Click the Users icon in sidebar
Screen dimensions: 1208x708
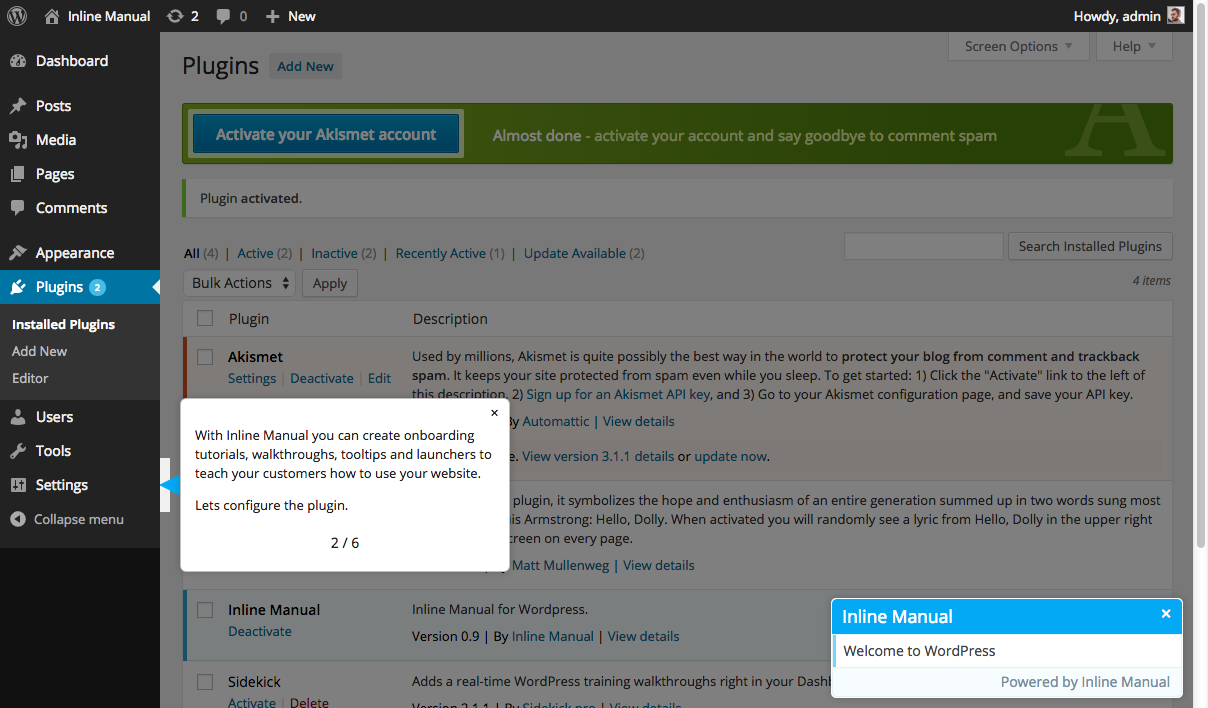pyautogui.click(x=18, y=417)
